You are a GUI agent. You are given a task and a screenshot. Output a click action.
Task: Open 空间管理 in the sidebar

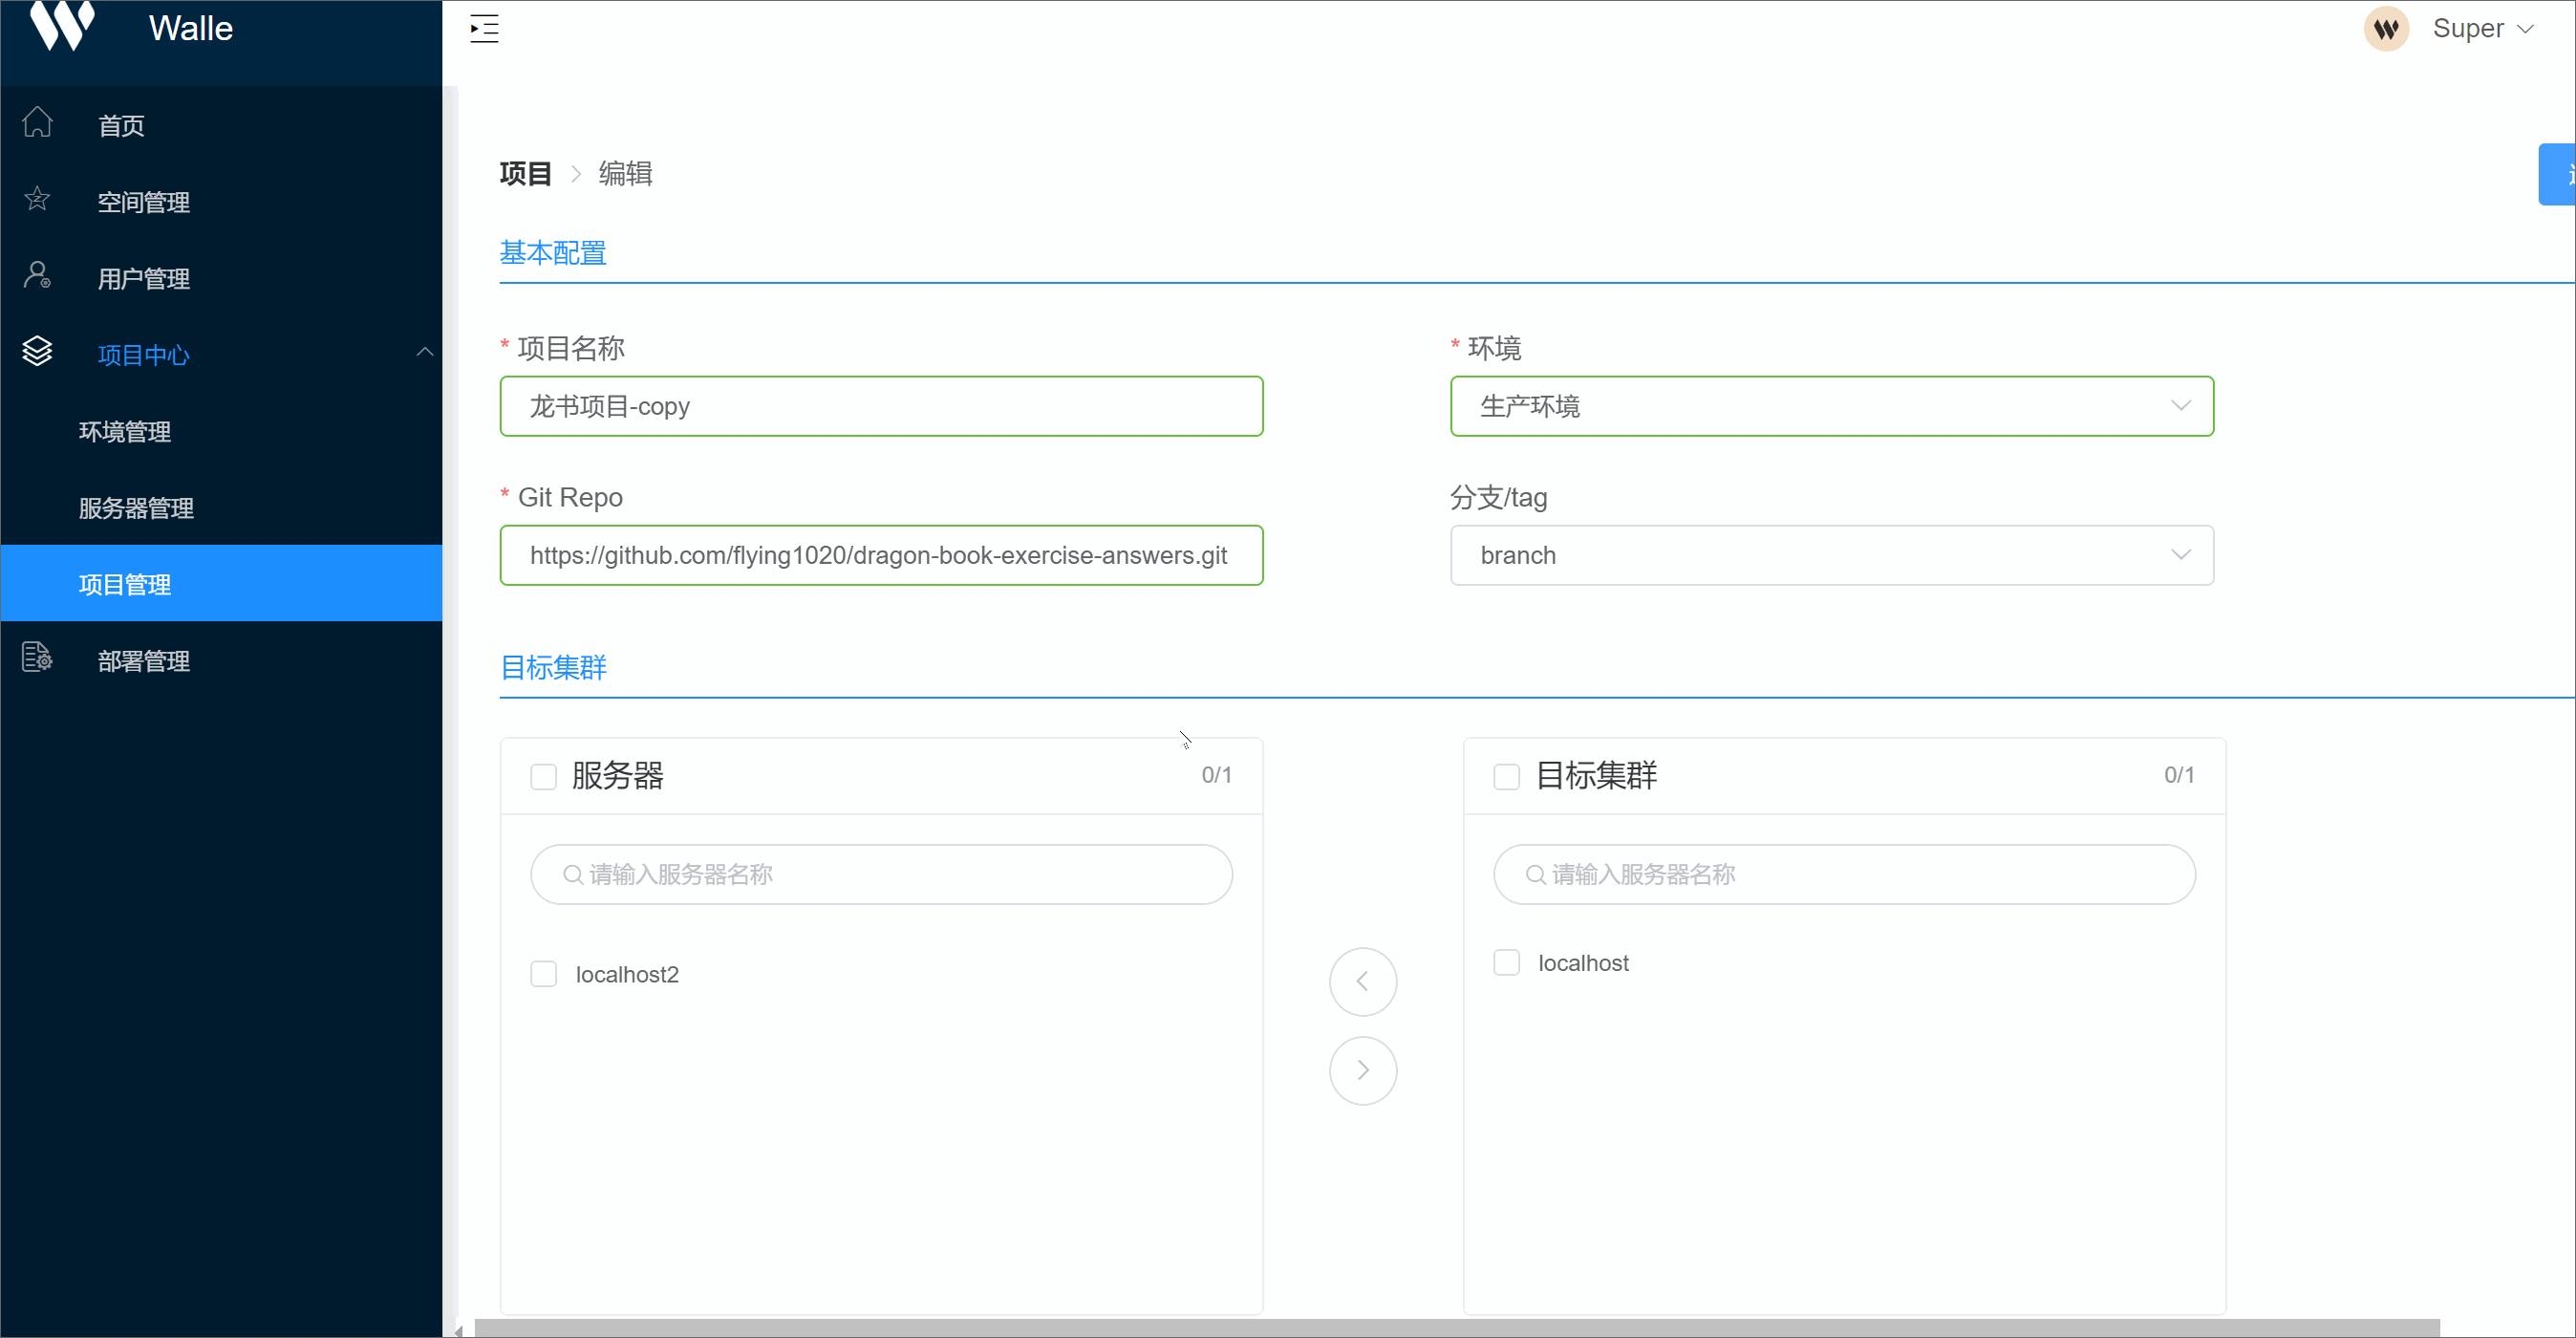point(221,202)
